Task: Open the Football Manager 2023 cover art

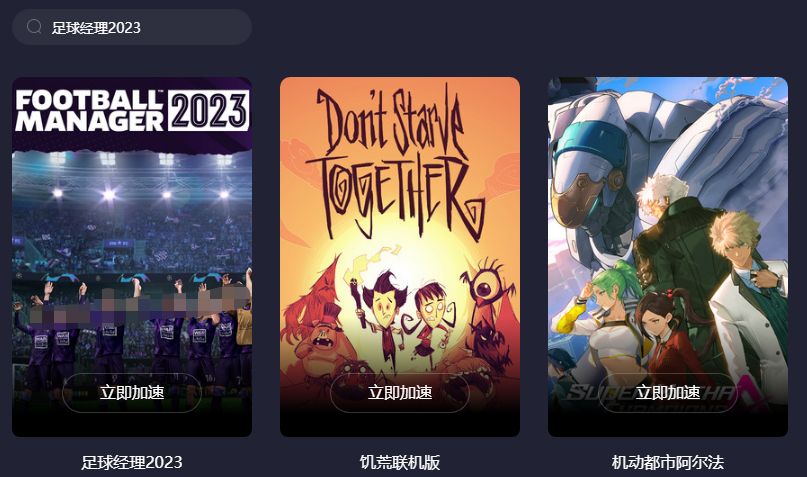Action: click(132, 257)
